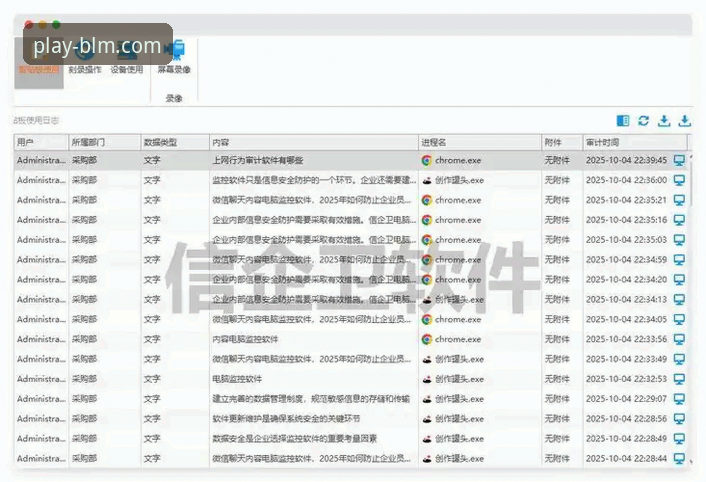Click timestamp 2025-10-04 22:35:16

pyautogui.click(x=626, y=220)
